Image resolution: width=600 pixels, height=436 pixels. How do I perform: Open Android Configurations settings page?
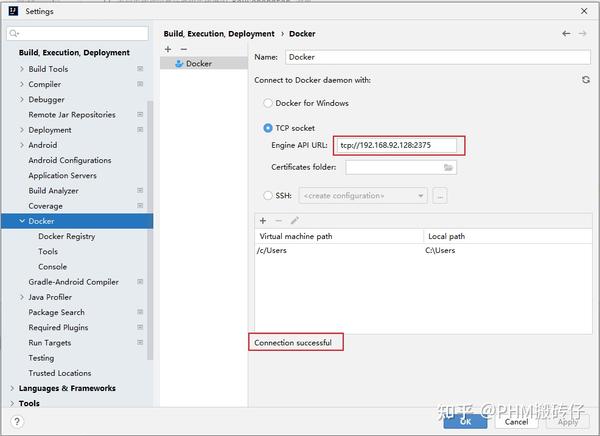click(70, 160)
